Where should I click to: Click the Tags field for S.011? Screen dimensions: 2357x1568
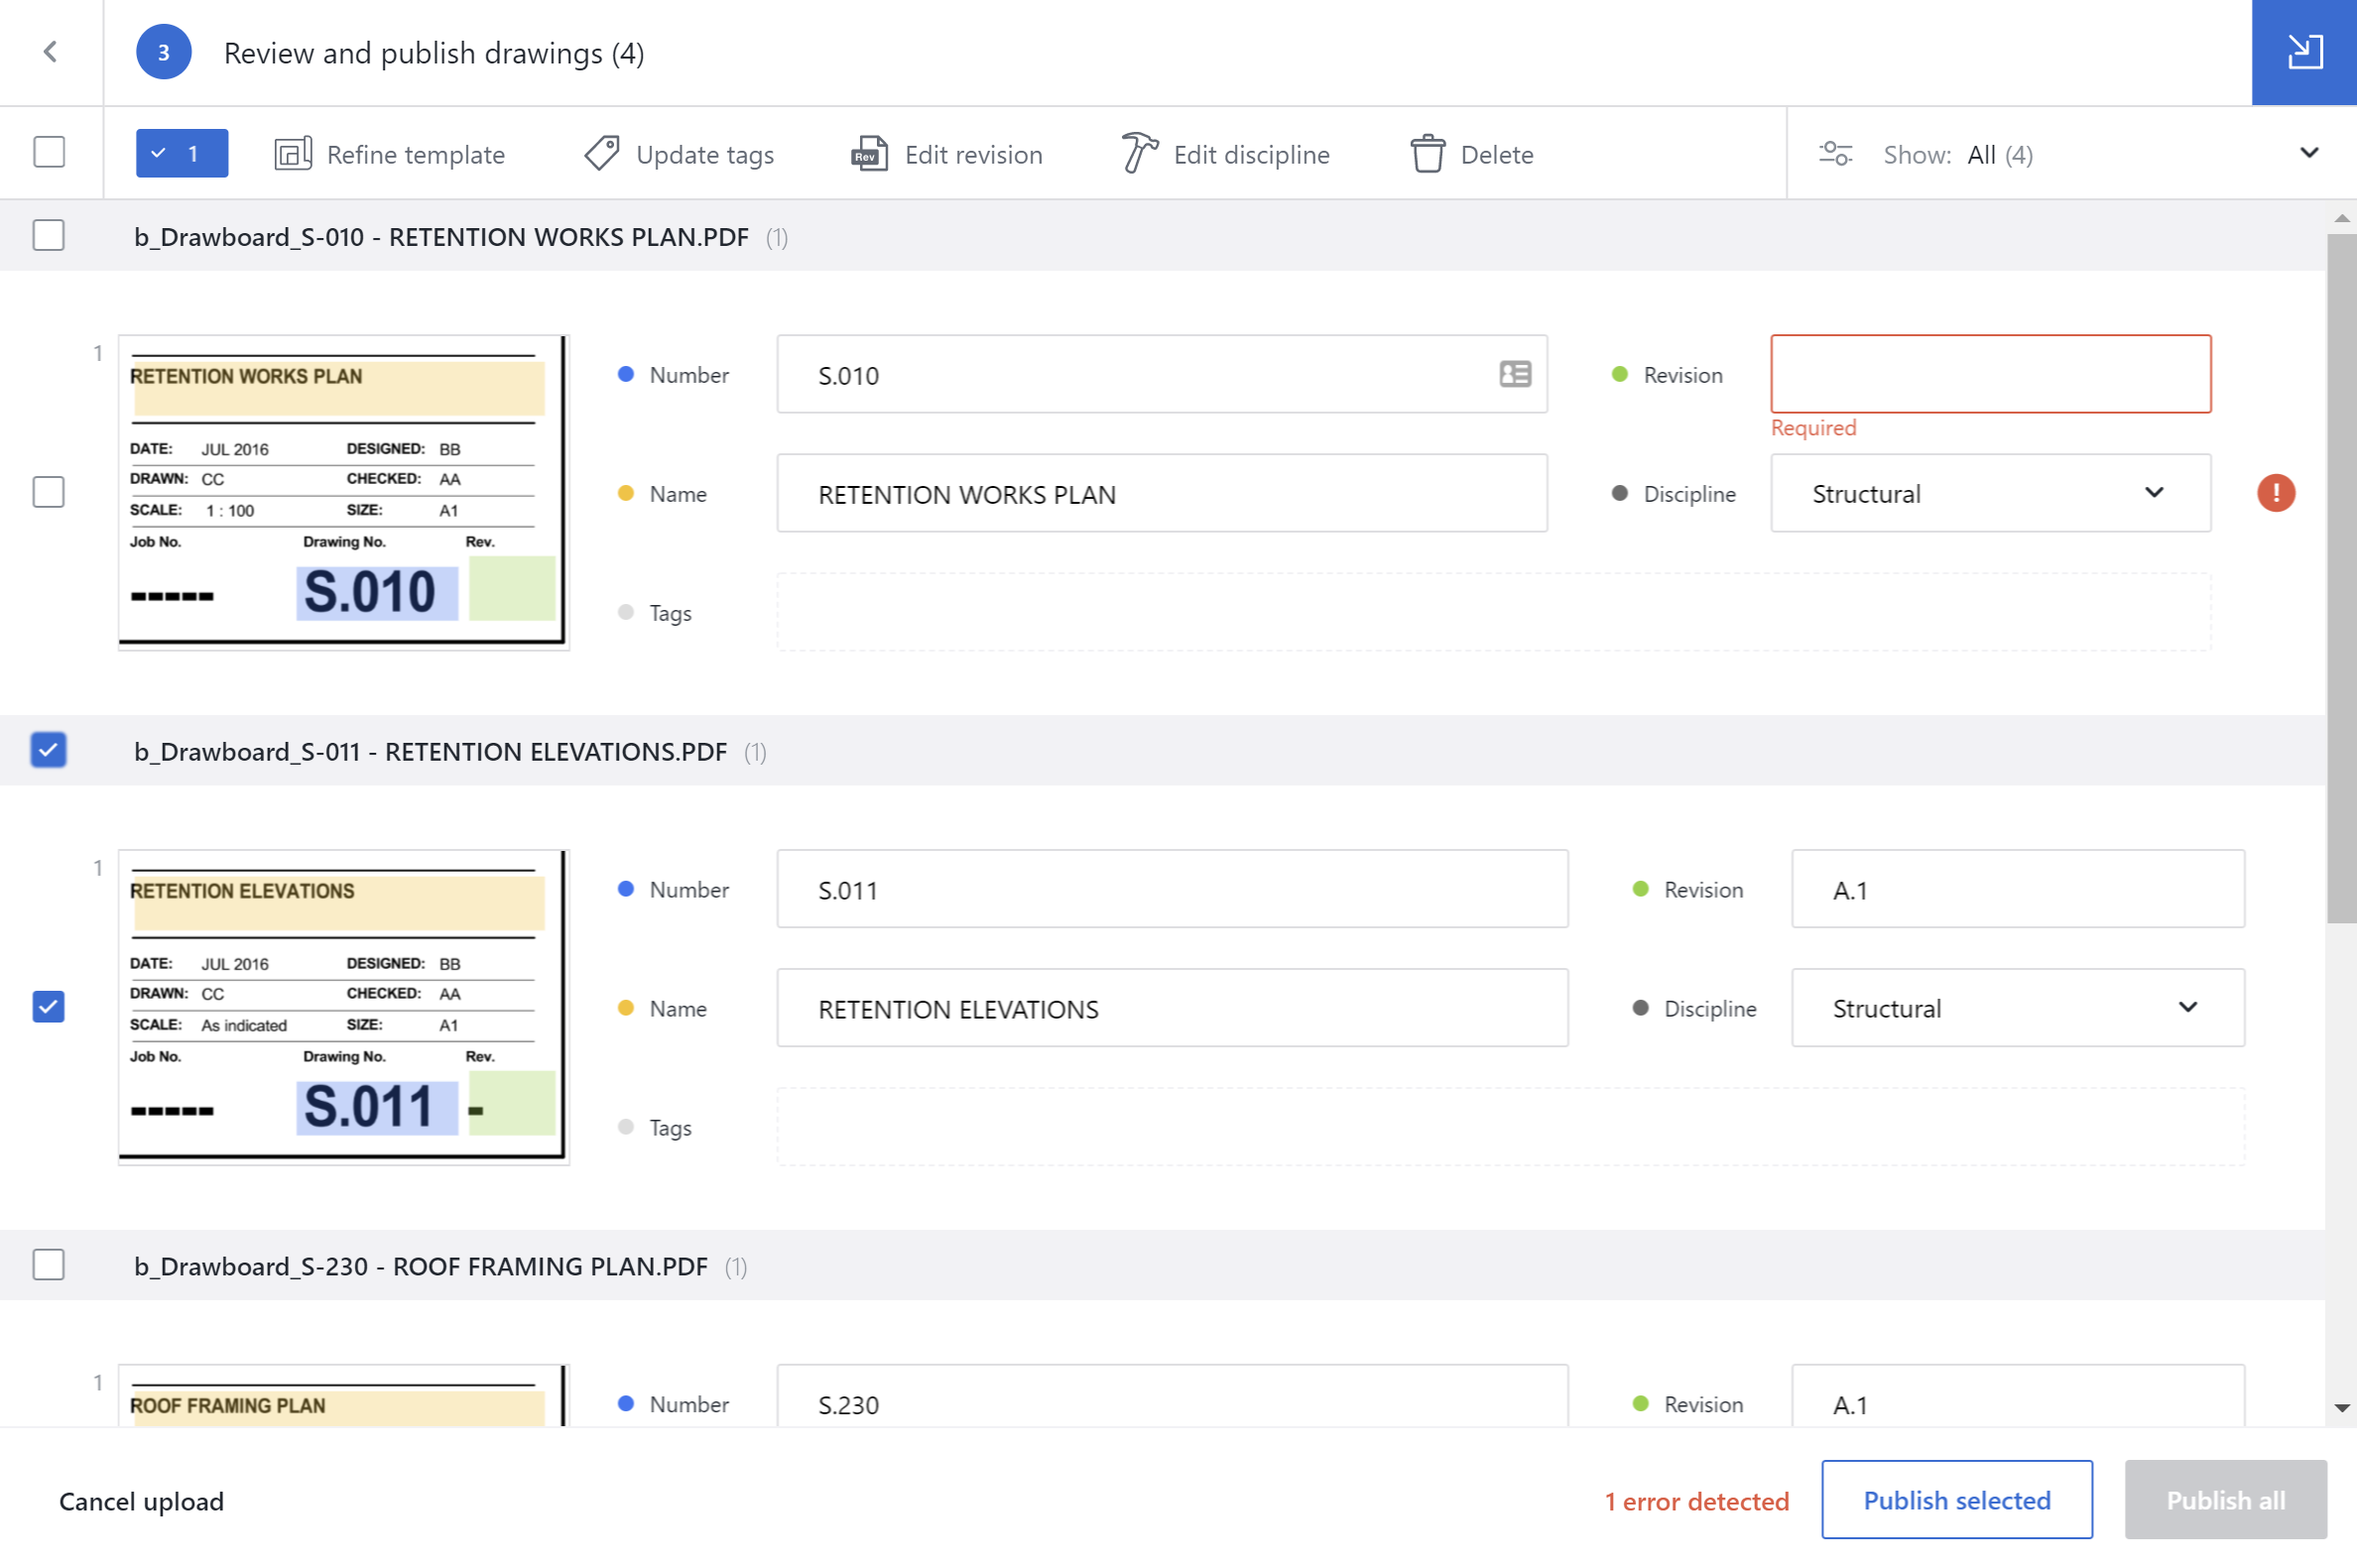click(x=1510, y=1127)
